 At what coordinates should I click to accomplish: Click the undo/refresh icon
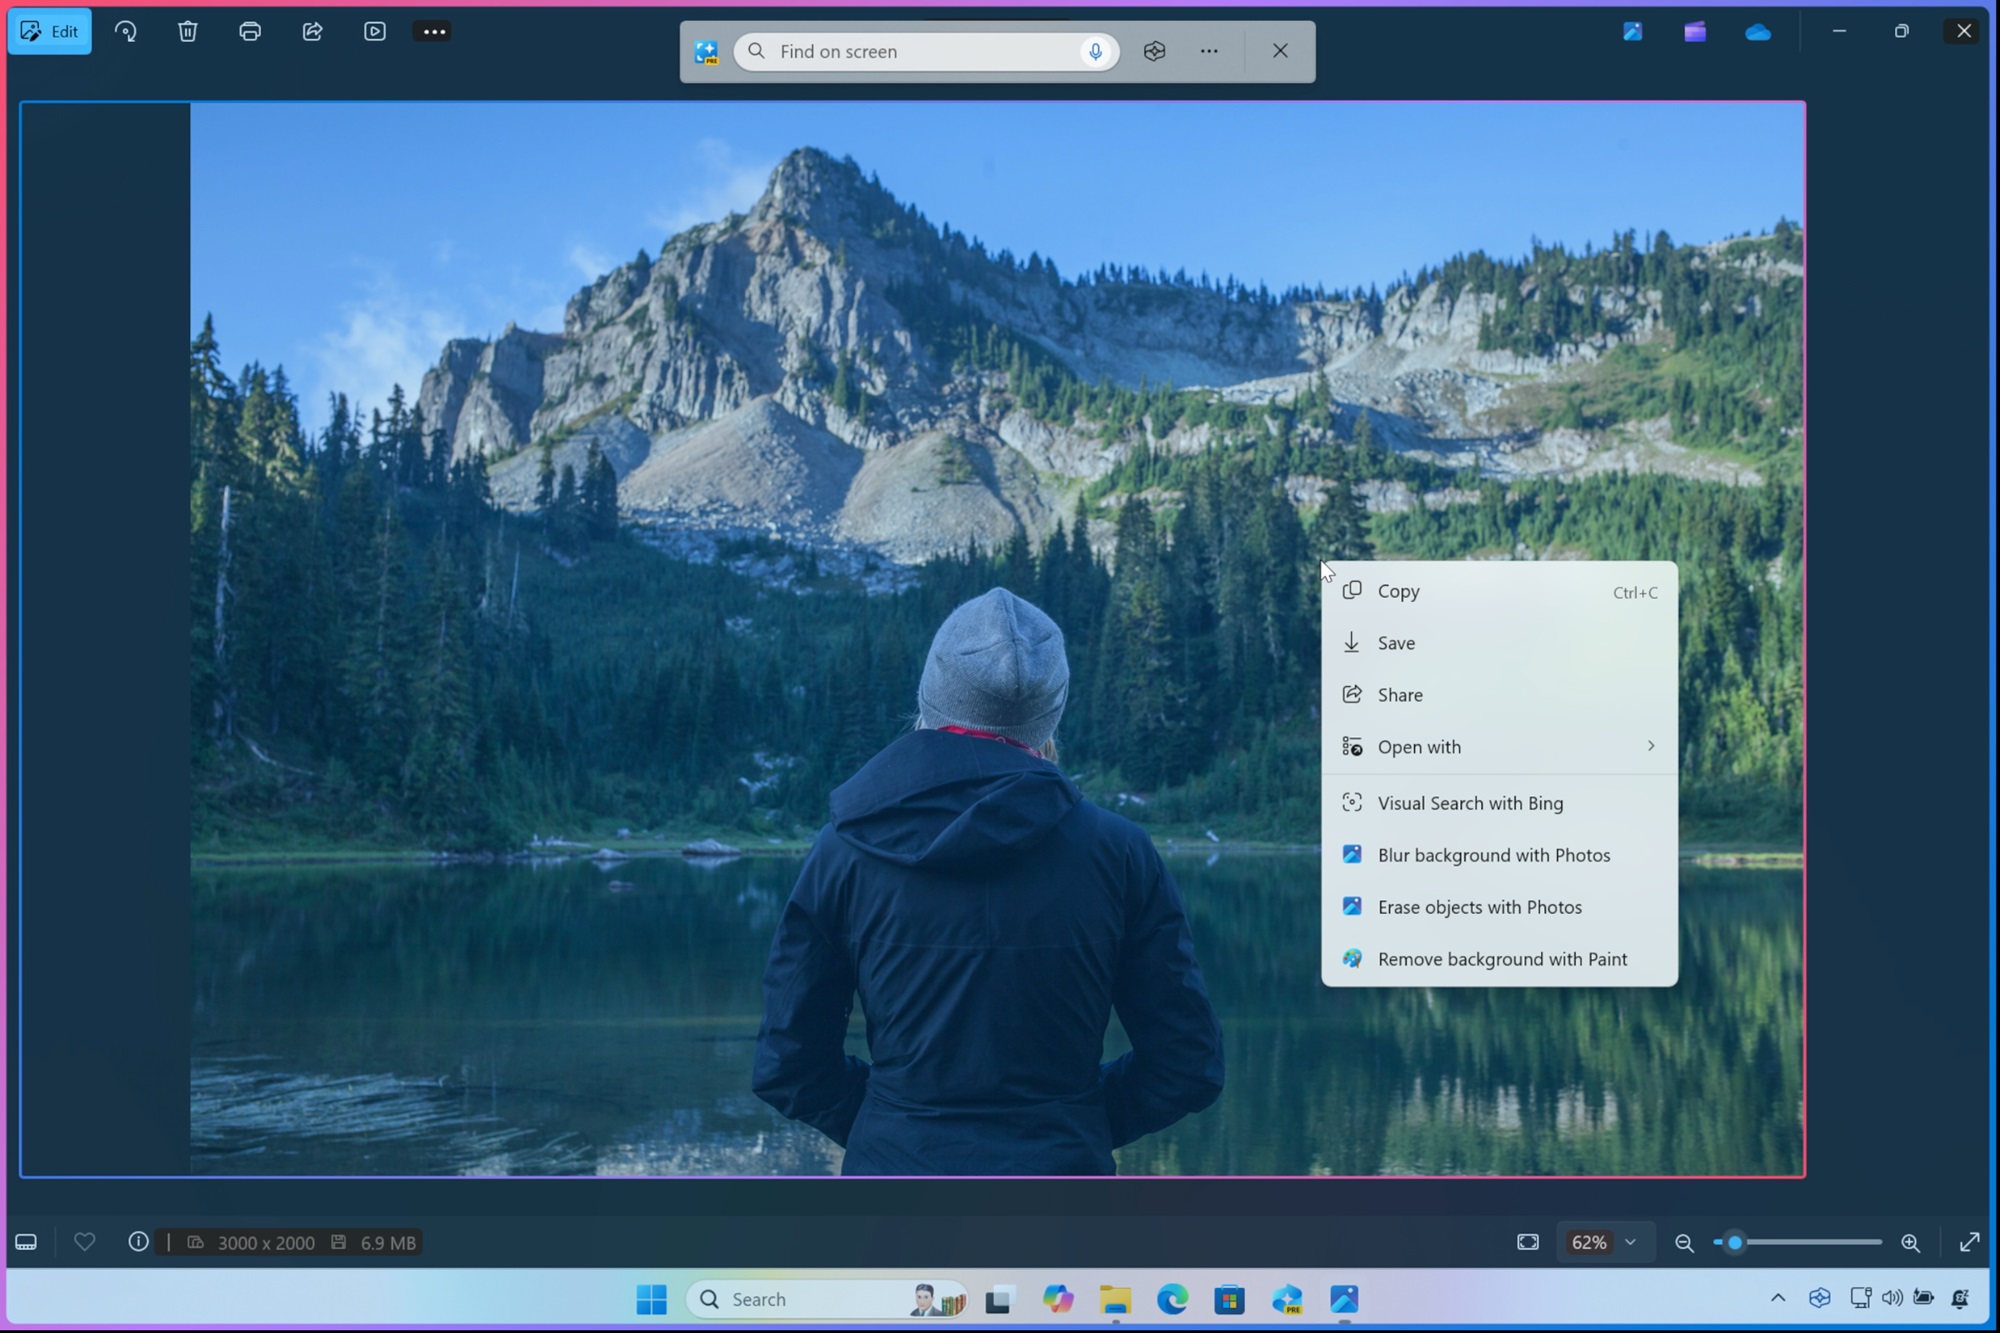click(126, 31)
